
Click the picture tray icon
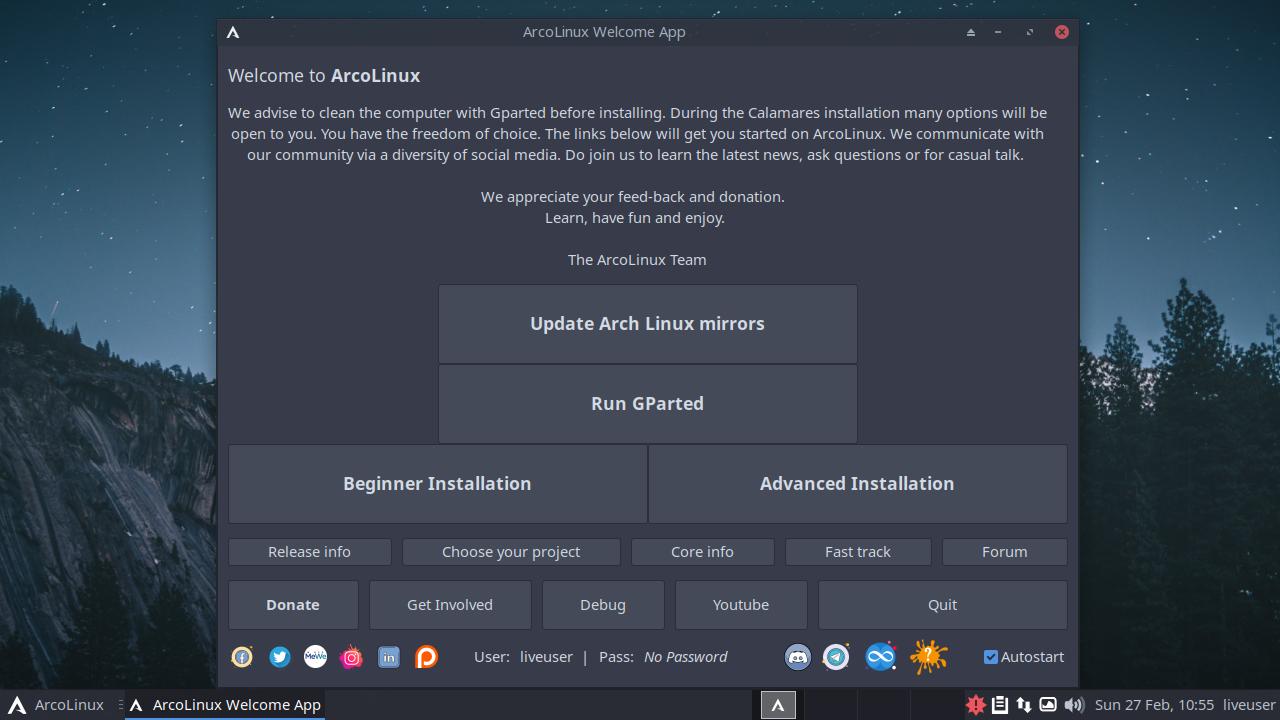pyautogui.click(x=1048, y=705)
